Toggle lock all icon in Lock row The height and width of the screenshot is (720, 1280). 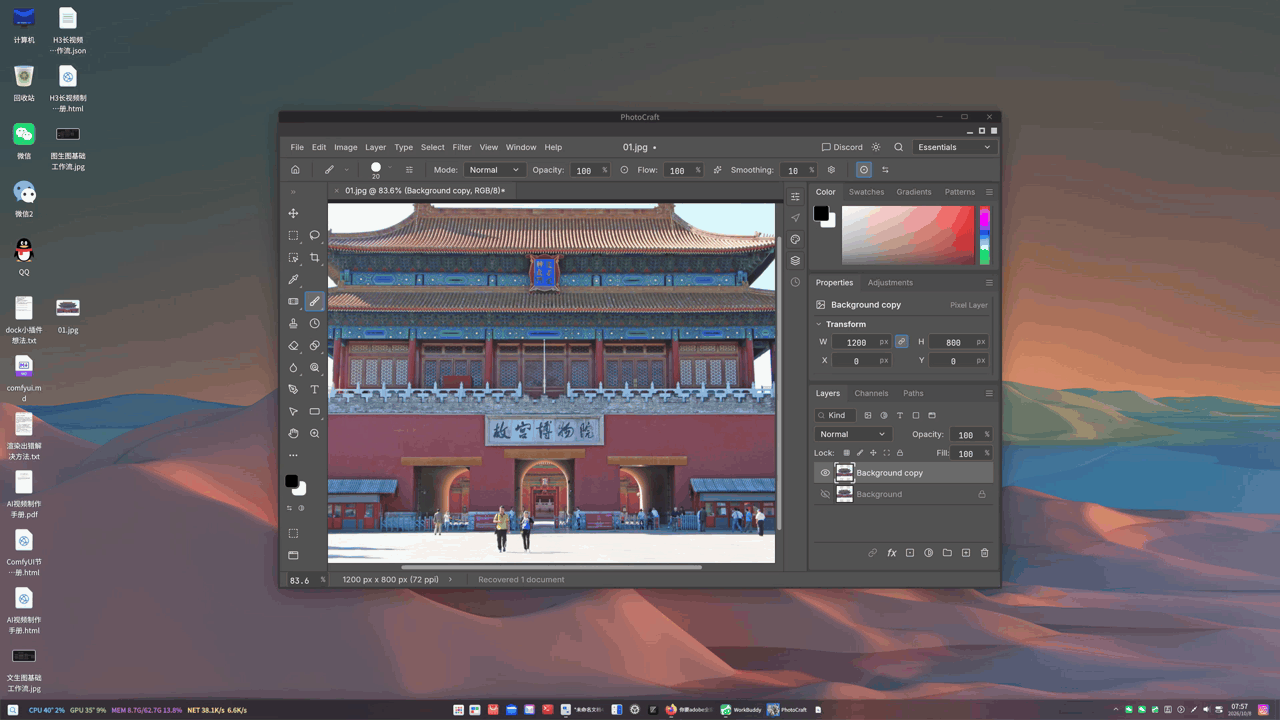point(900,453)
